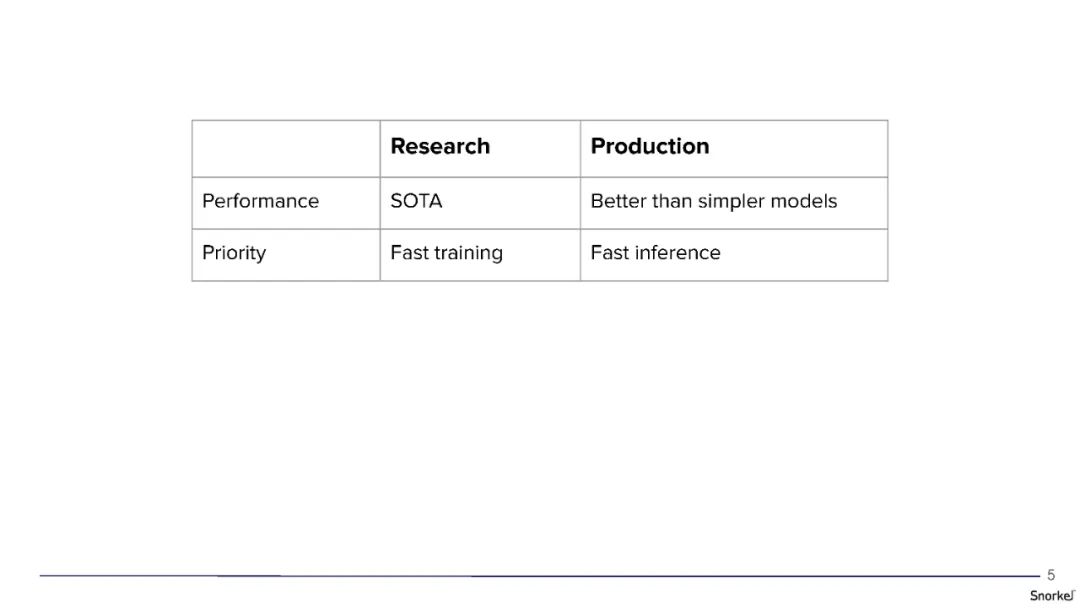Select the empty top-left table cell
This screenshot has width=1080, height=608.
click(x=286, y=149)
